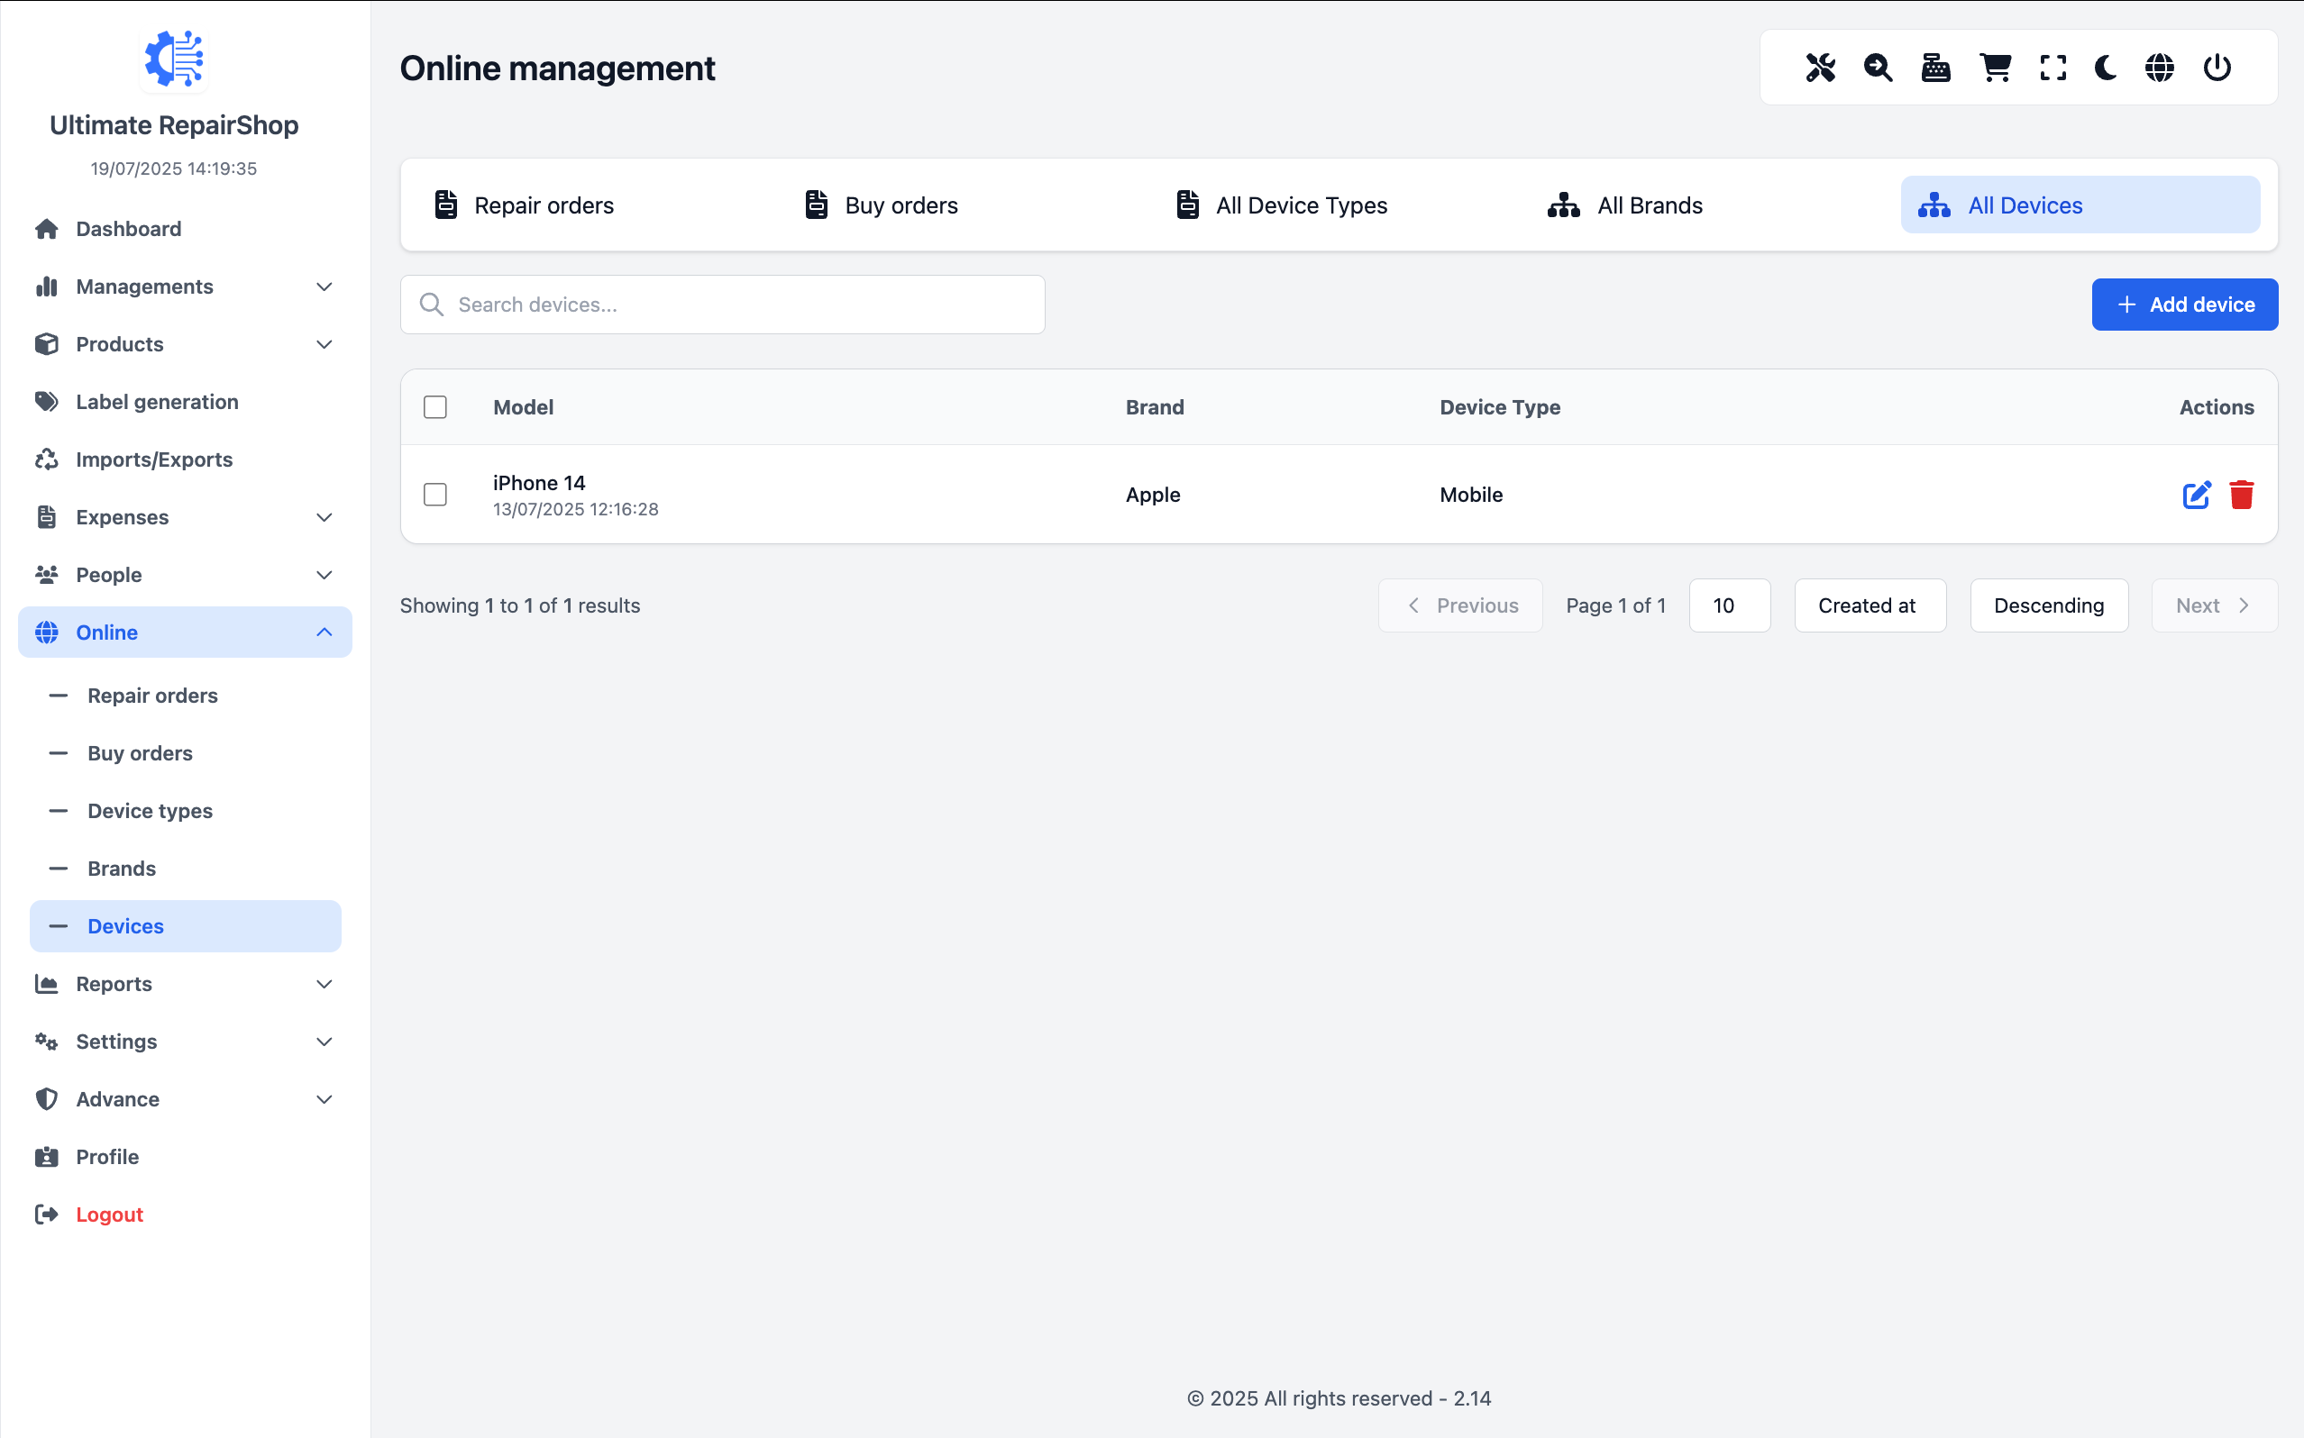This screenshot has width=2304, height=1438.
Task: Enter fullscreen mode via the expand icon
Action: [2053, 68]
